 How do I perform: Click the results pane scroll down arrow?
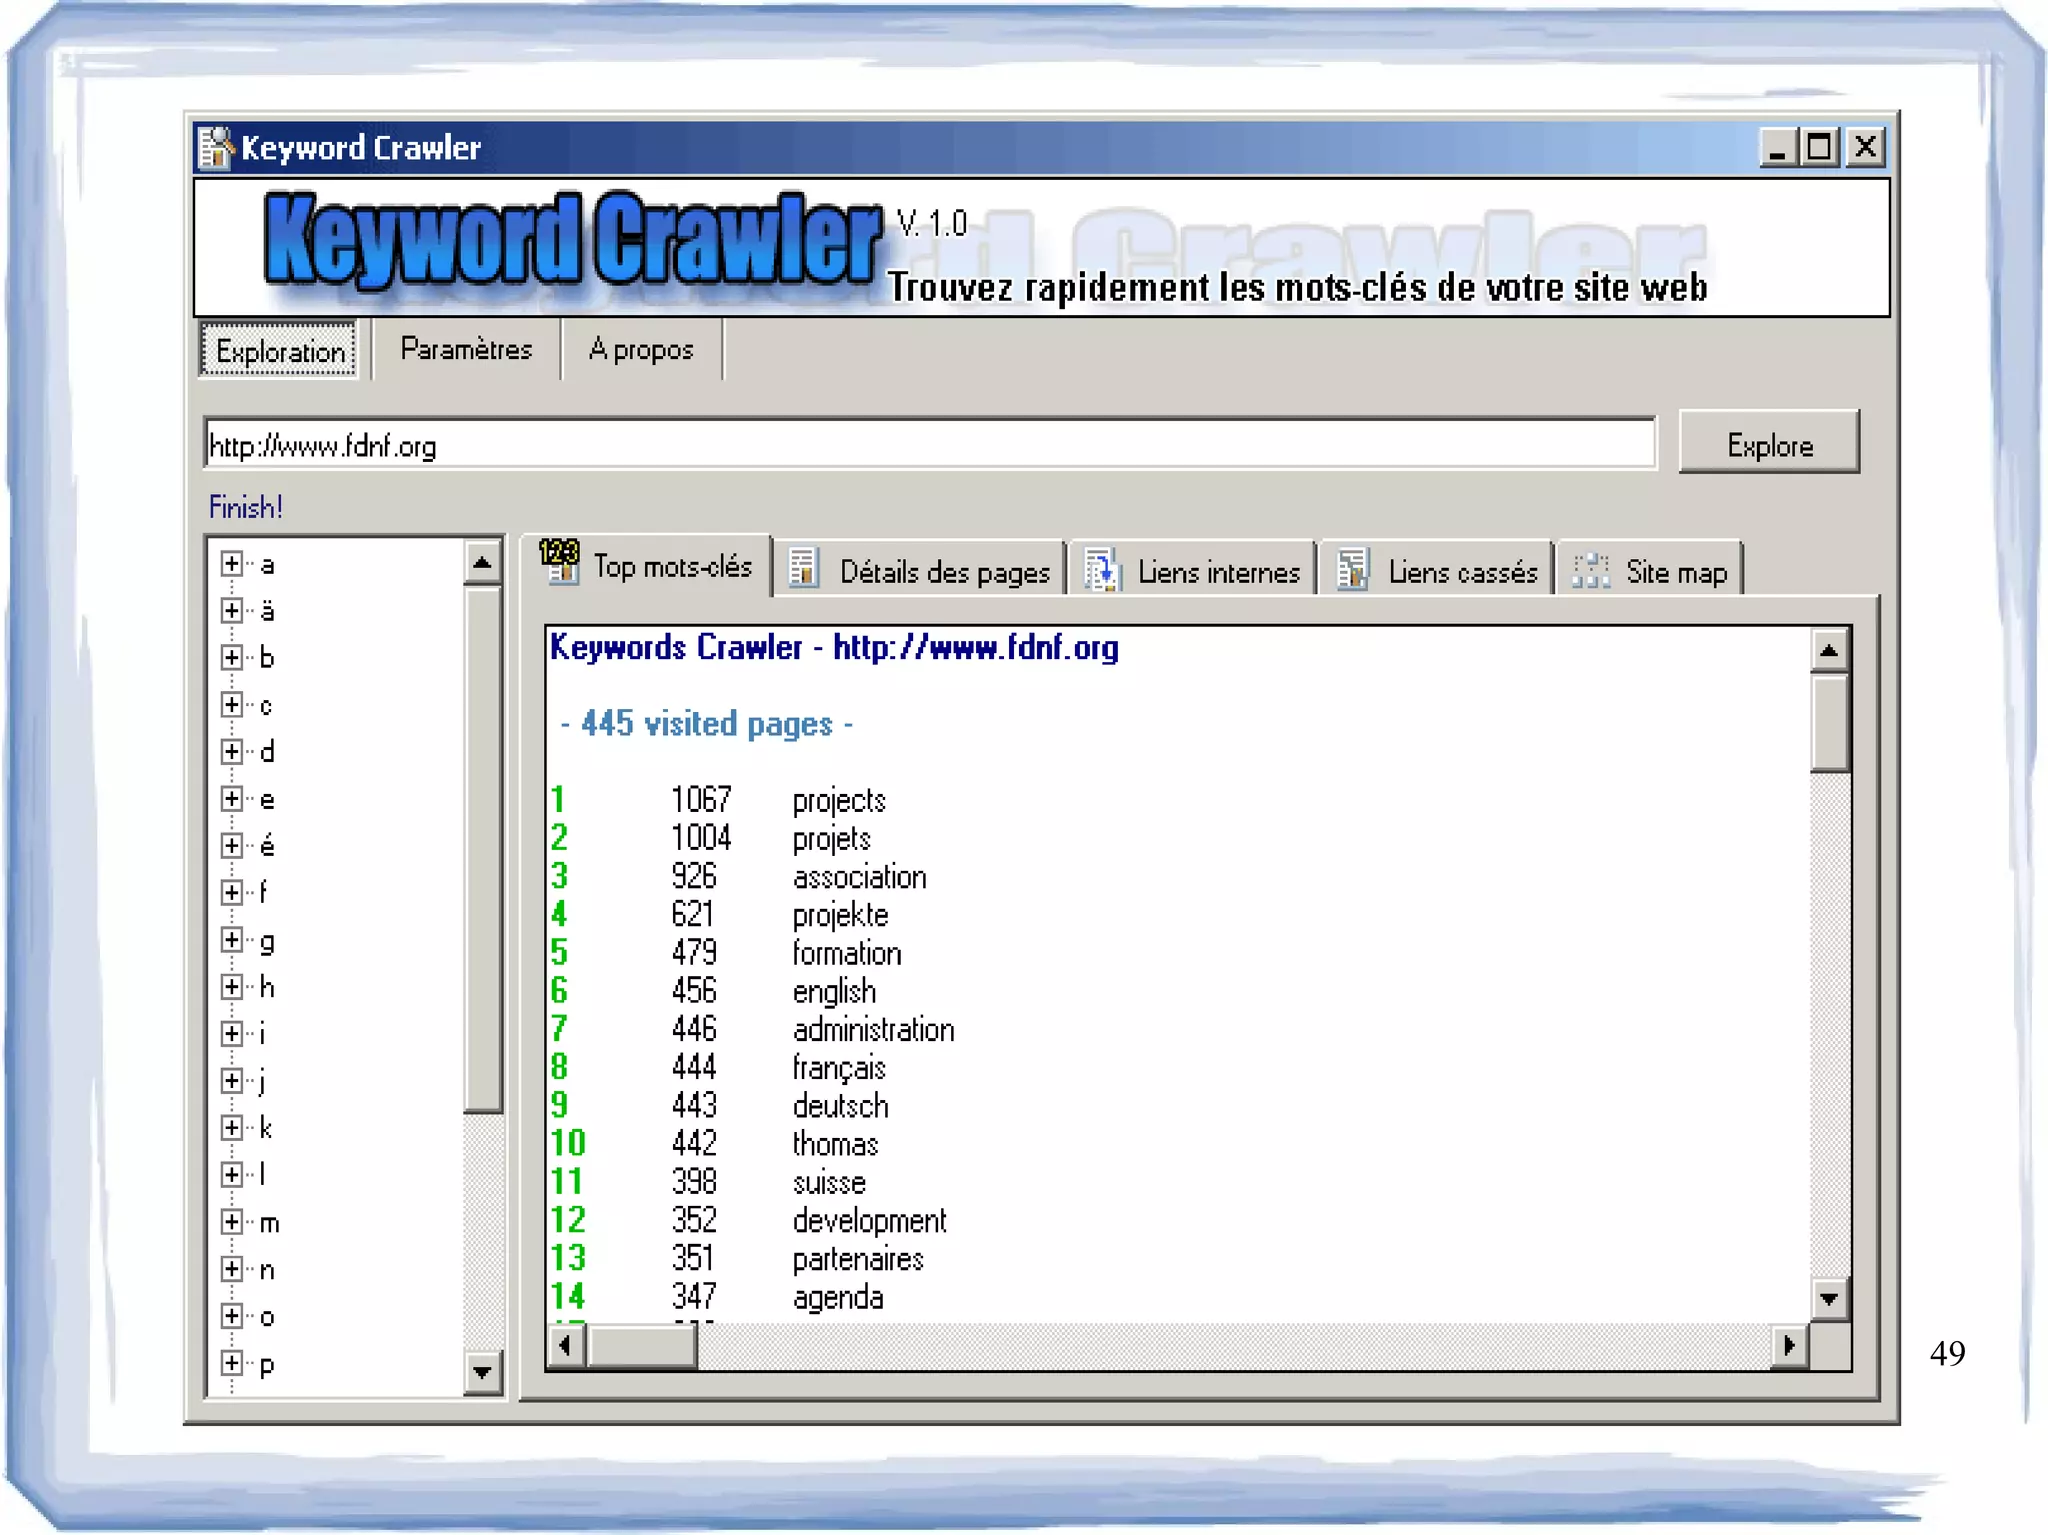(x=1829, y=1298)
